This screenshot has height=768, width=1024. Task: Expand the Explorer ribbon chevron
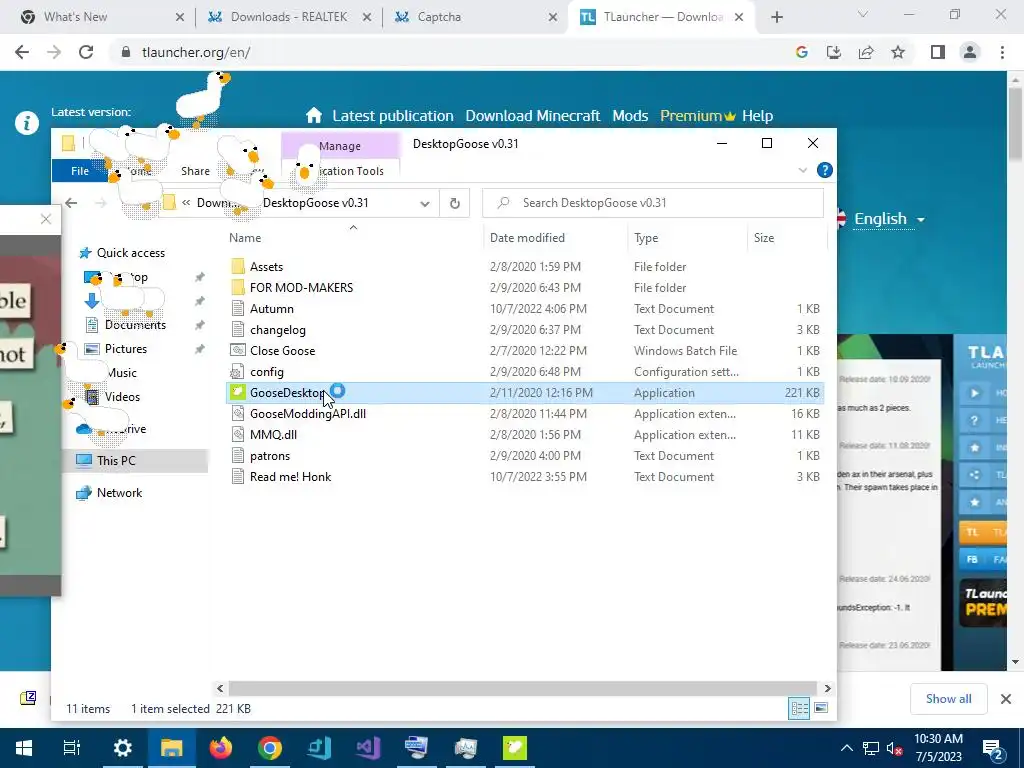tap(803, 170)
